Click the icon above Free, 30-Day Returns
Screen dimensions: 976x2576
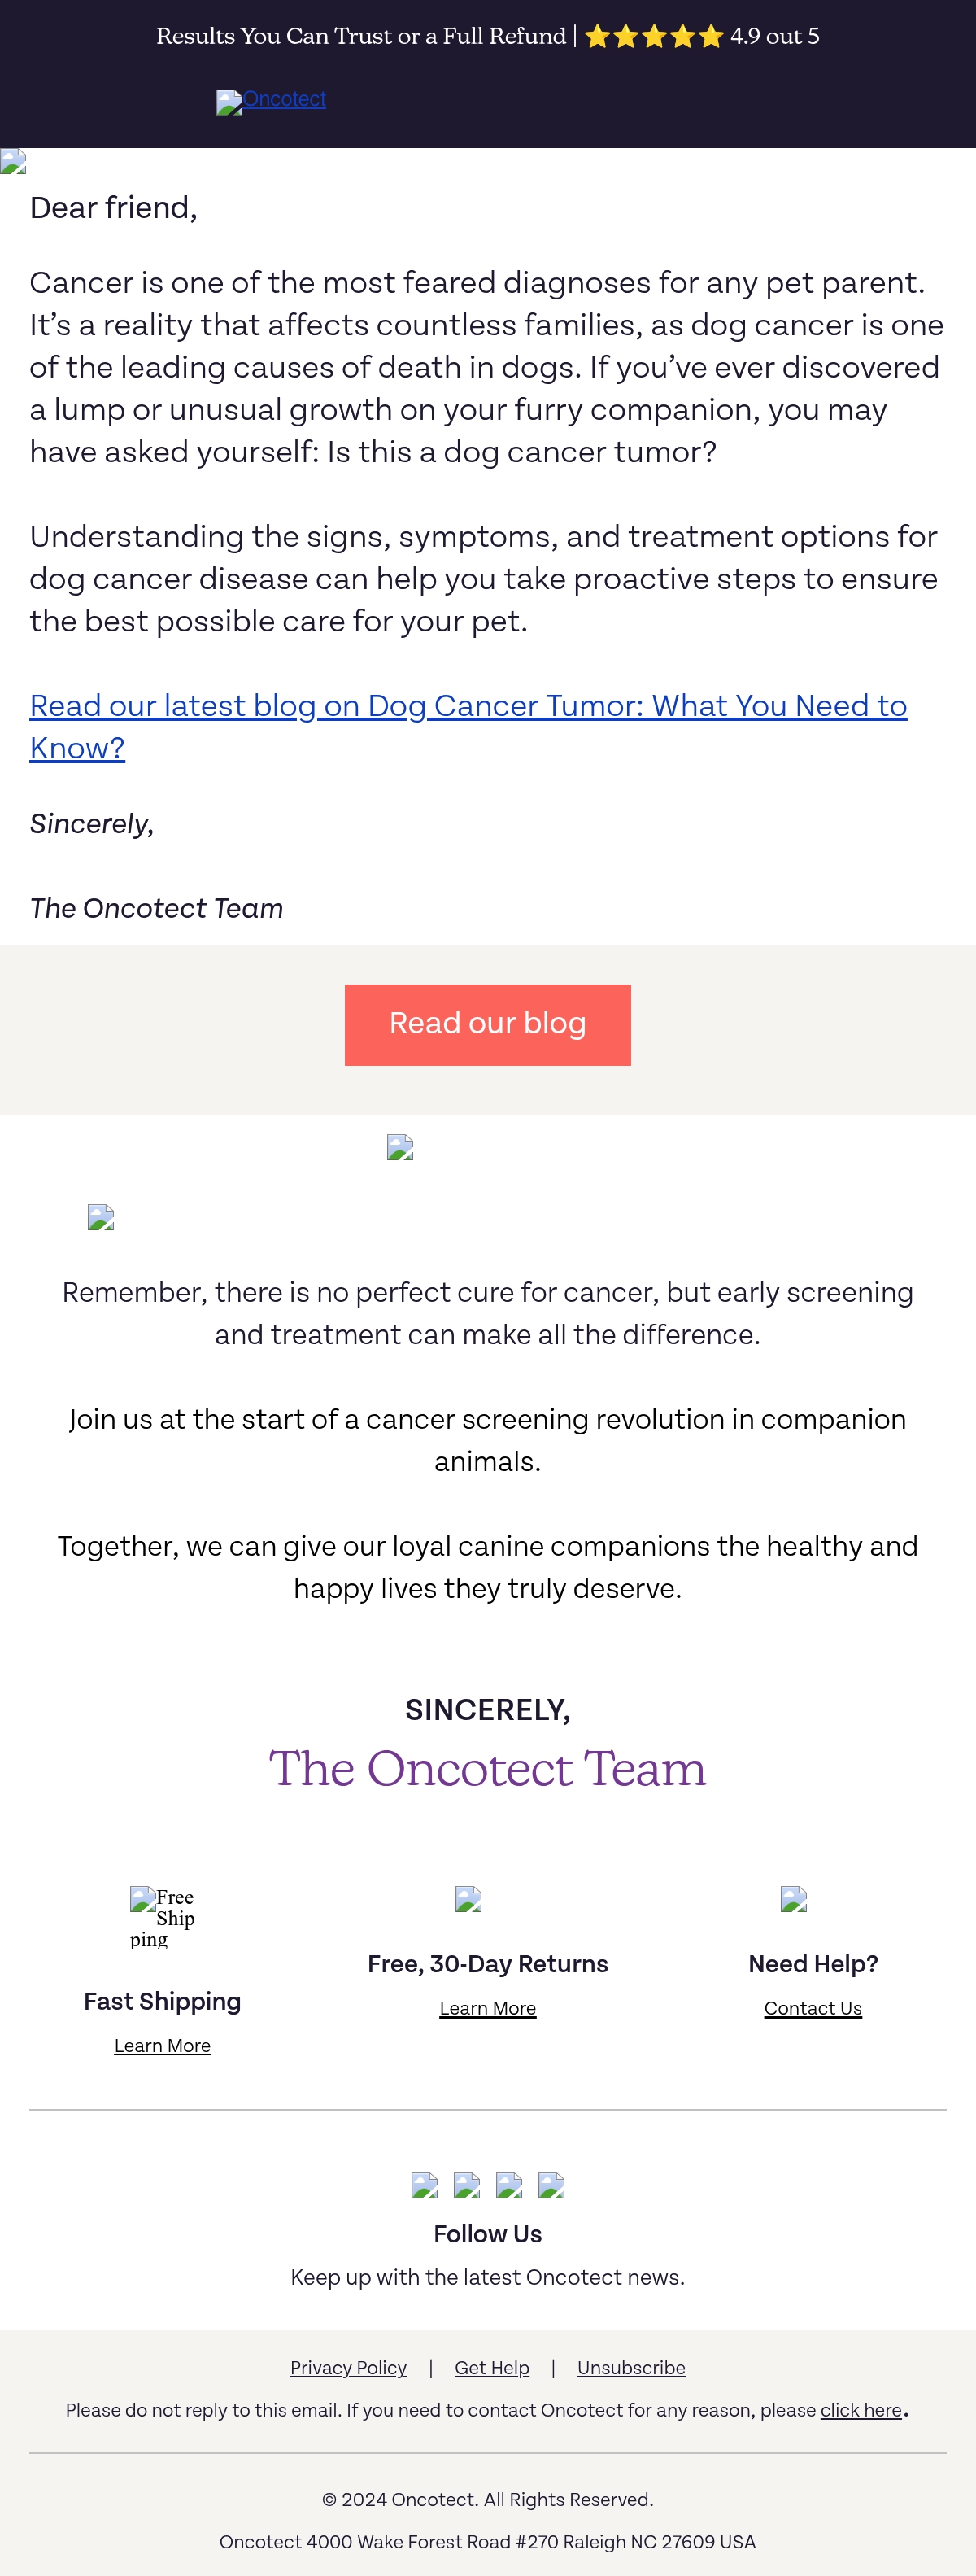click(468, 1899)
